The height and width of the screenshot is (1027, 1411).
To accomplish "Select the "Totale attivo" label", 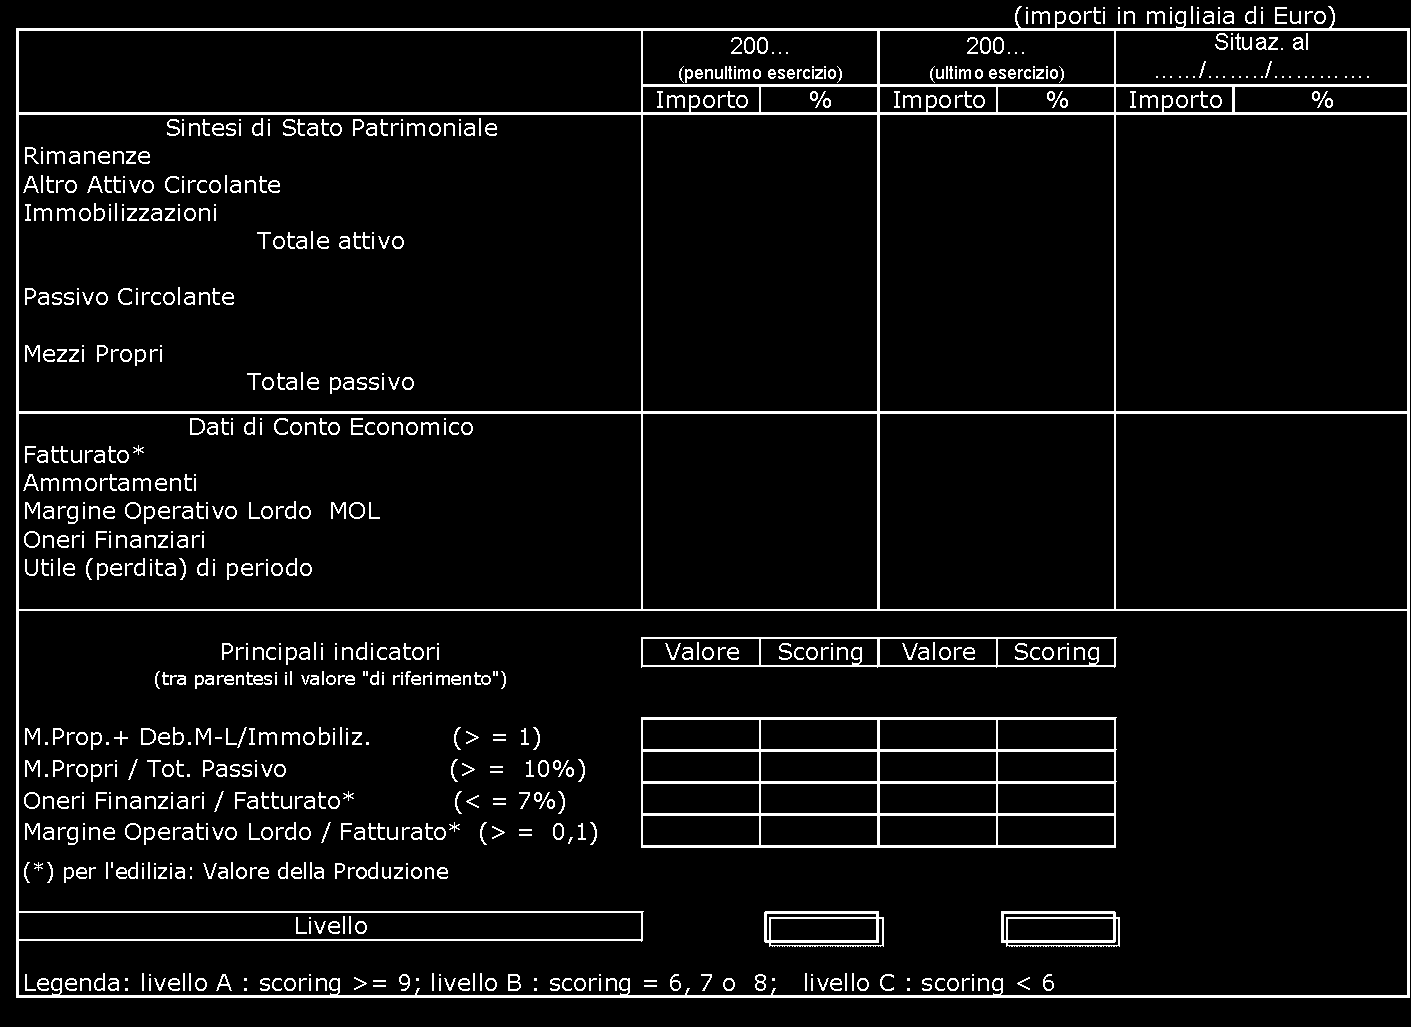I will click(x=331, y=241).
